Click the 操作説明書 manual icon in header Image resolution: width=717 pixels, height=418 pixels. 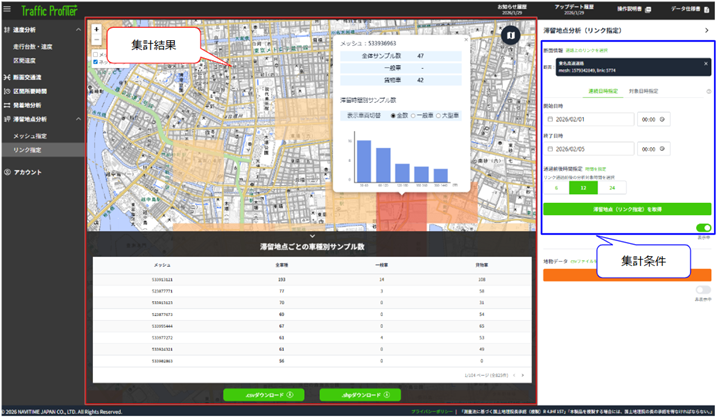(x=647, y=10)
